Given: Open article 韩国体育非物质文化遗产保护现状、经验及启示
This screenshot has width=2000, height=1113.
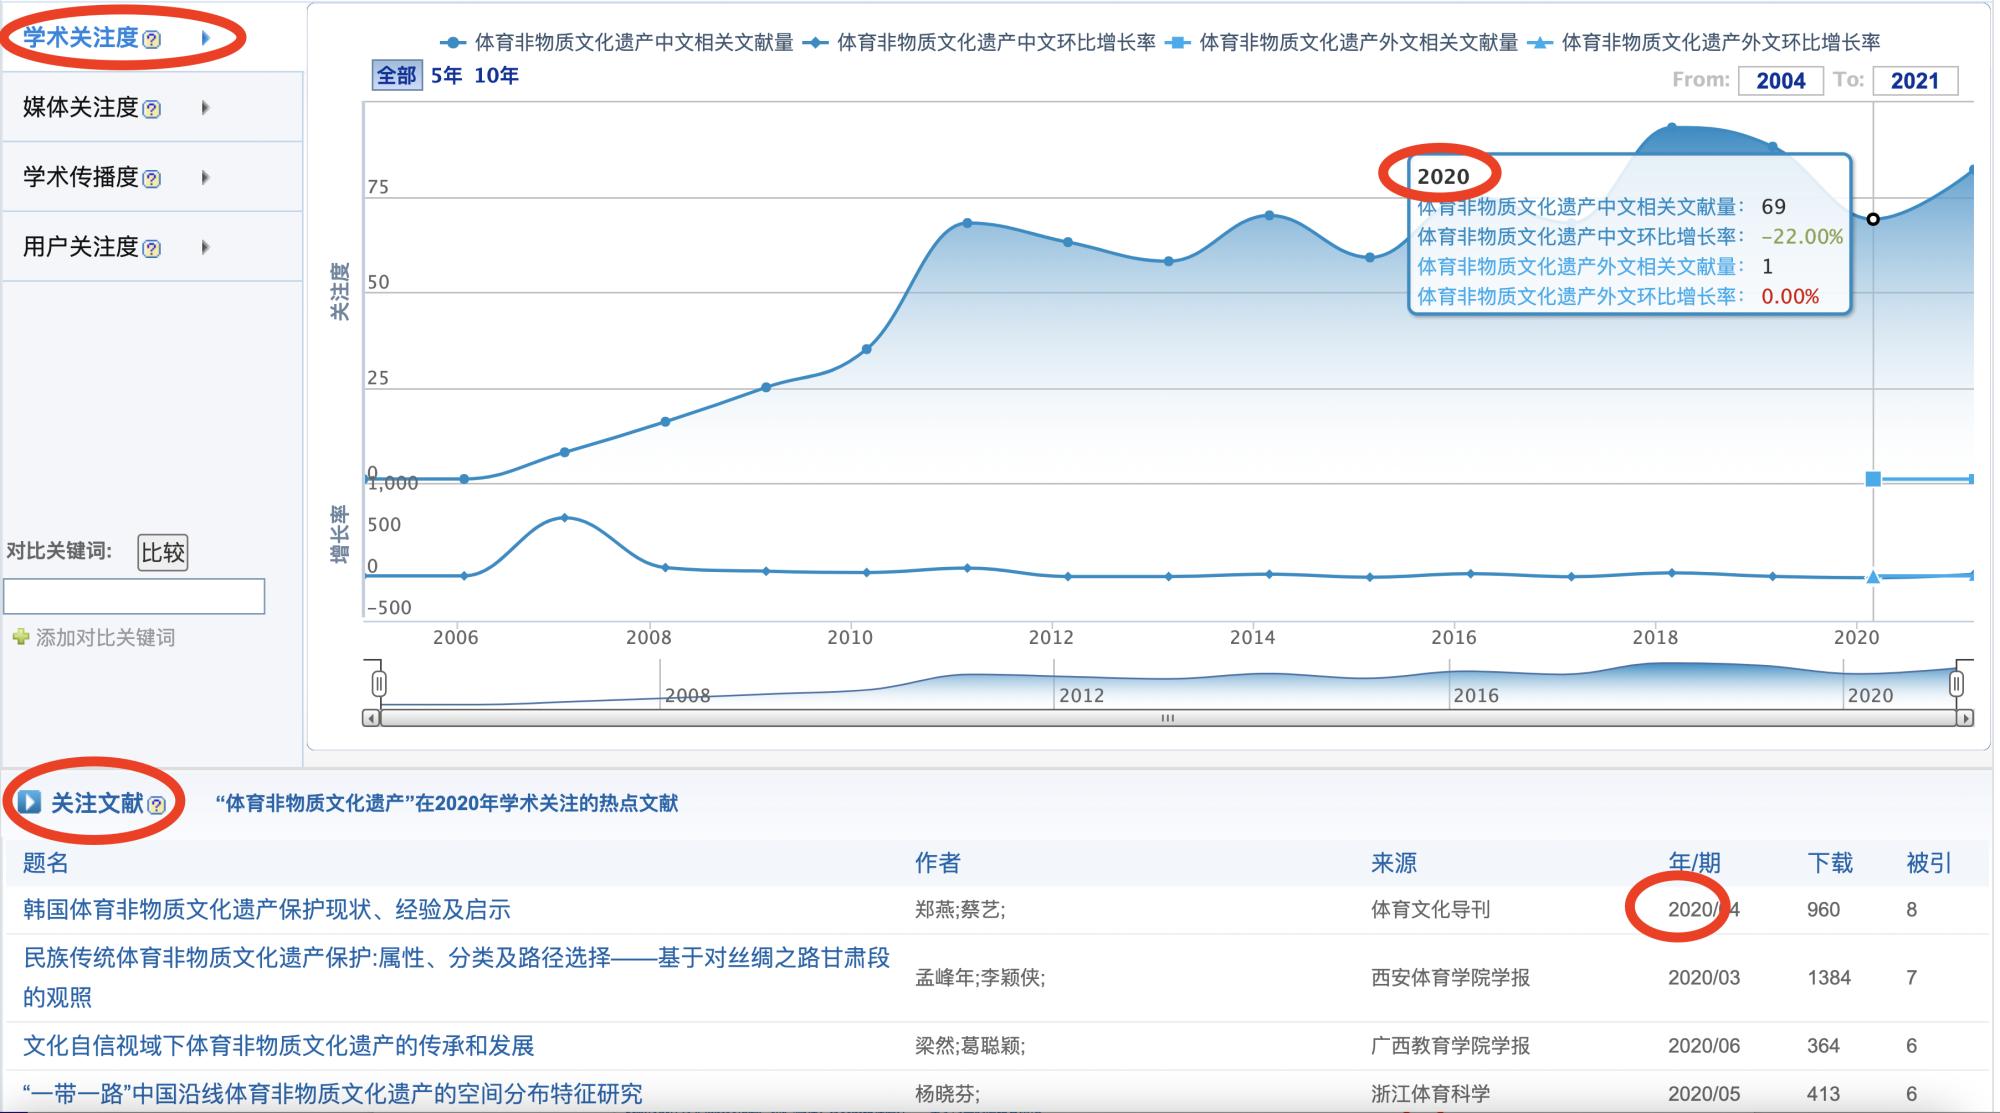Looking at the screenshot, I should pos(267,910).
